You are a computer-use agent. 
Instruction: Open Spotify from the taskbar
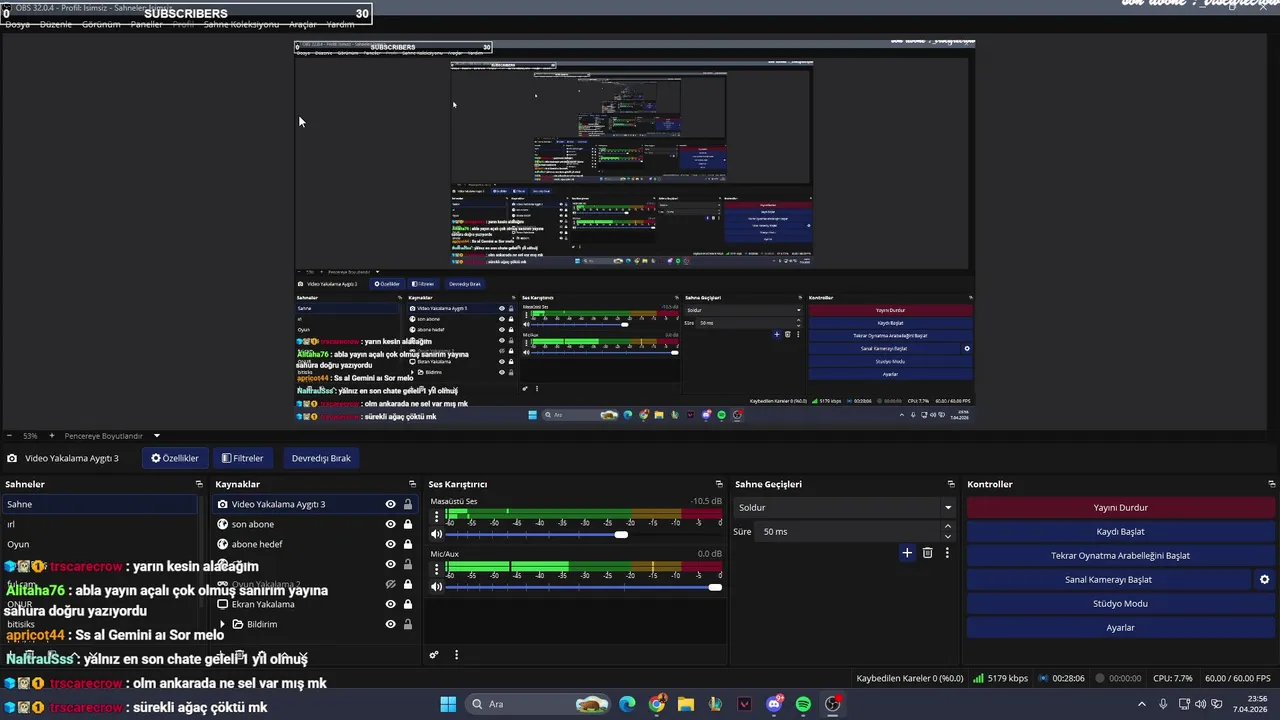coord(803,704)
